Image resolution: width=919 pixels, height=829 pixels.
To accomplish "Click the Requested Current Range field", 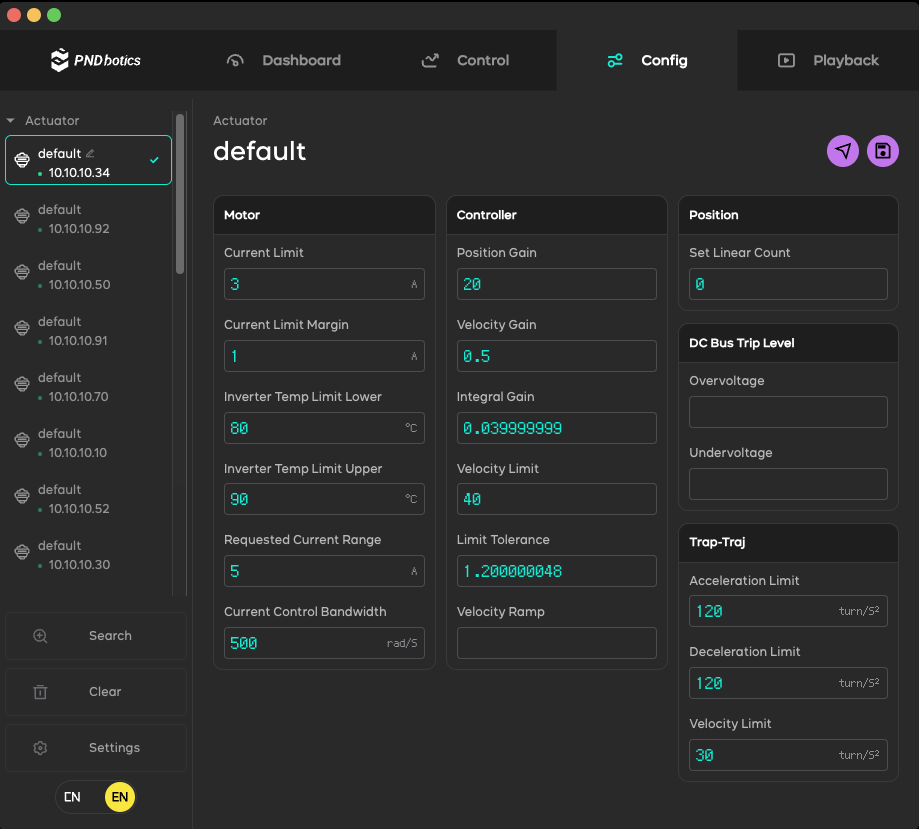I will [324, 571].
